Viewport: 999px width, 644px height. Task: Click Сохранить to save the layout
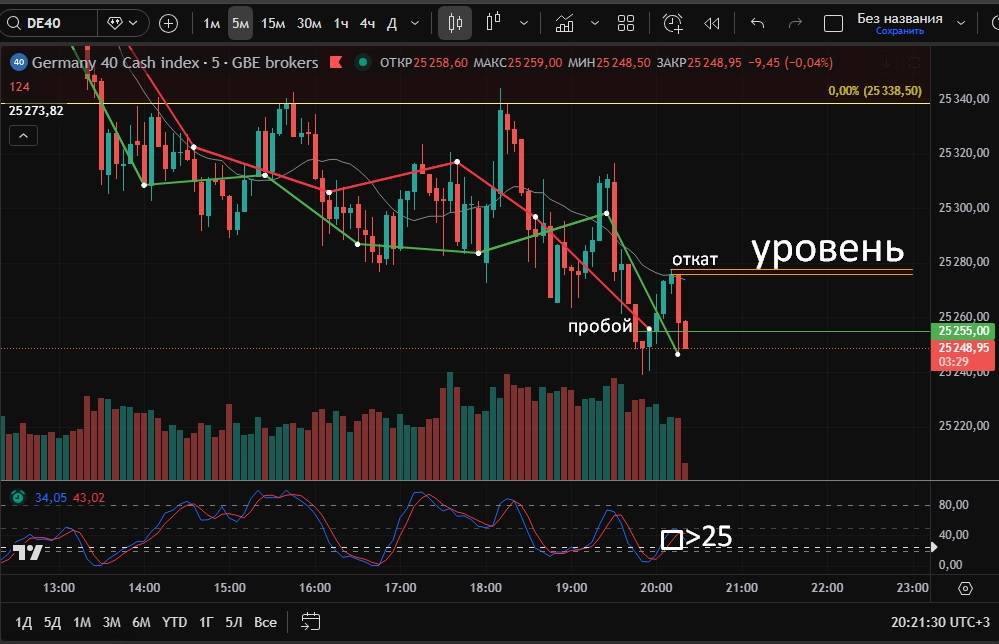click(899, 31)
